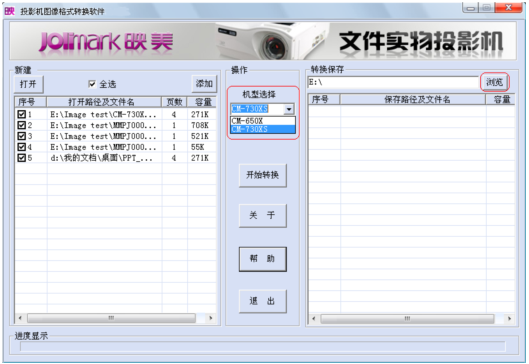This screenshot has width=529, height=364.
Task: Click the left list horizontal scrollbar thumb
Action: click(111, 318)
